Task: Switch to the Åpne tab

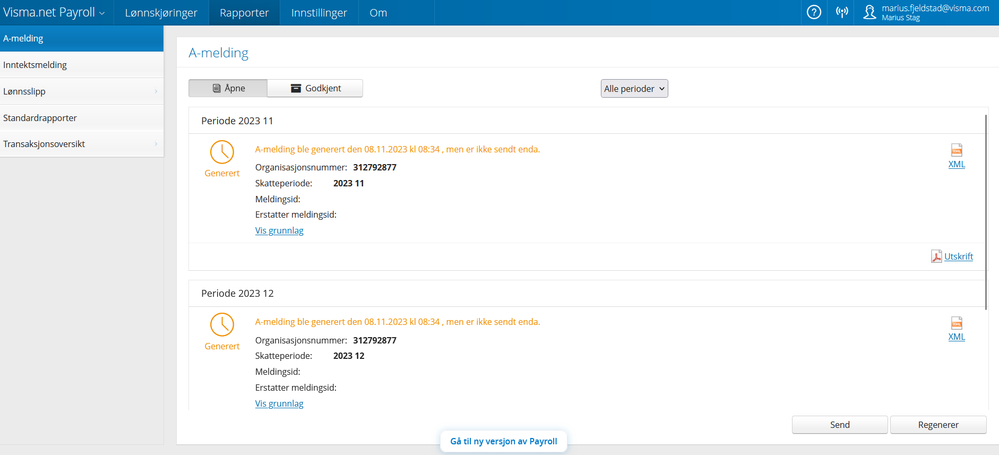Action: point(227,89)
